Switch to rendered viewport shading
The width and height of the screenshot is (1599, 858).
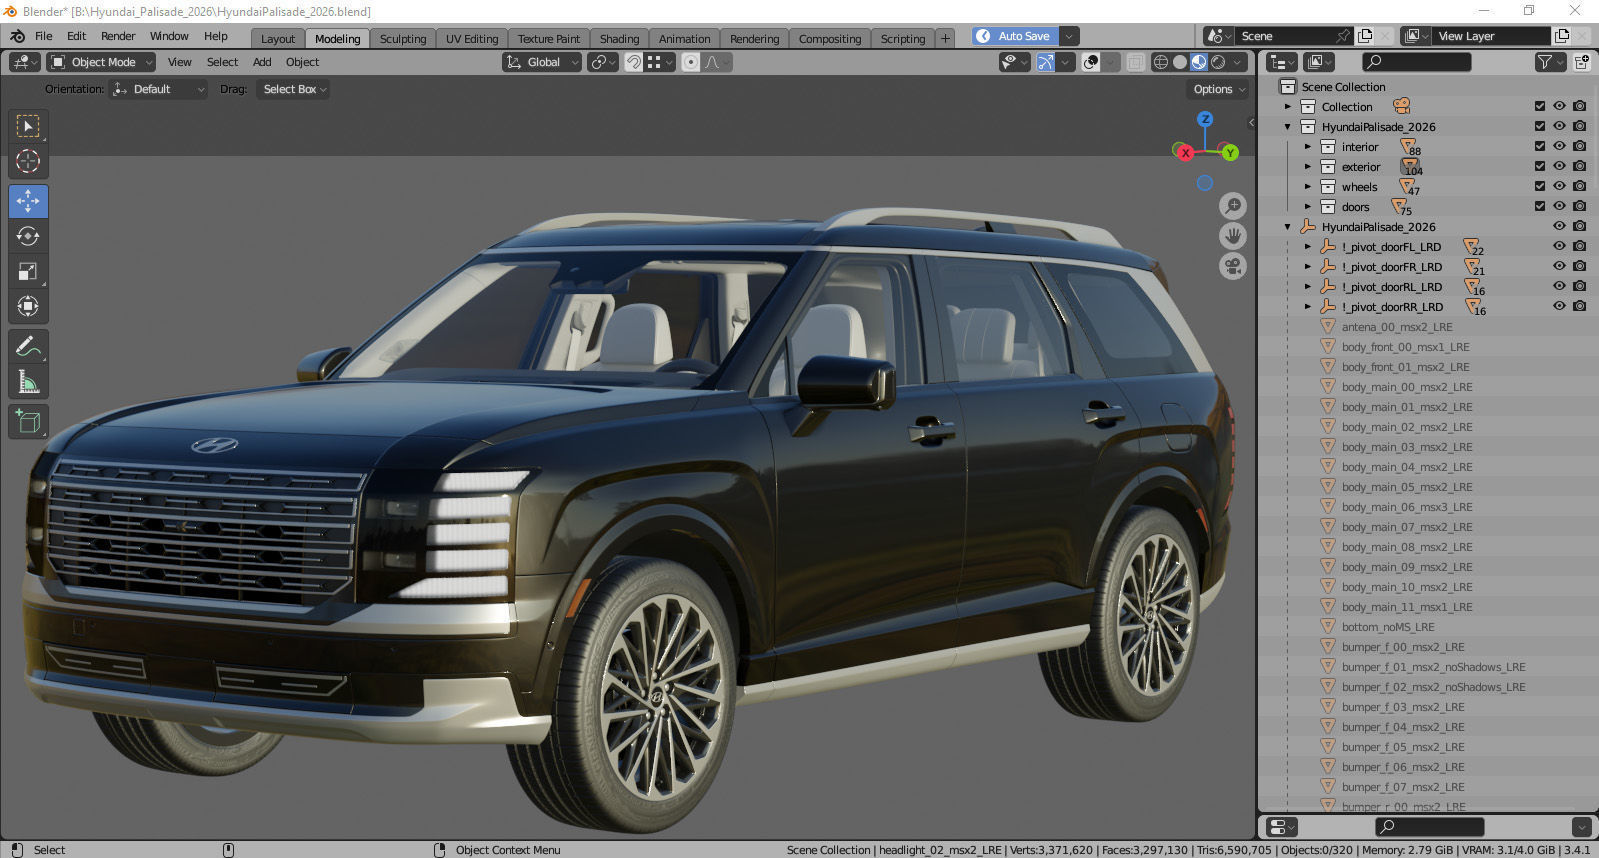(x=1217, y=62)
